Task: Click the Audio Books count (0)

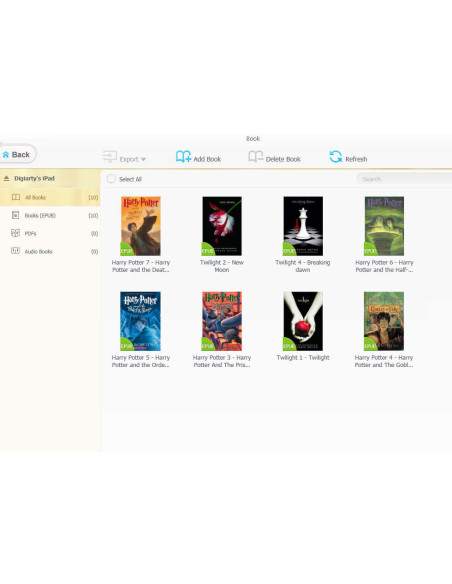Action: (x=94, y=251)
